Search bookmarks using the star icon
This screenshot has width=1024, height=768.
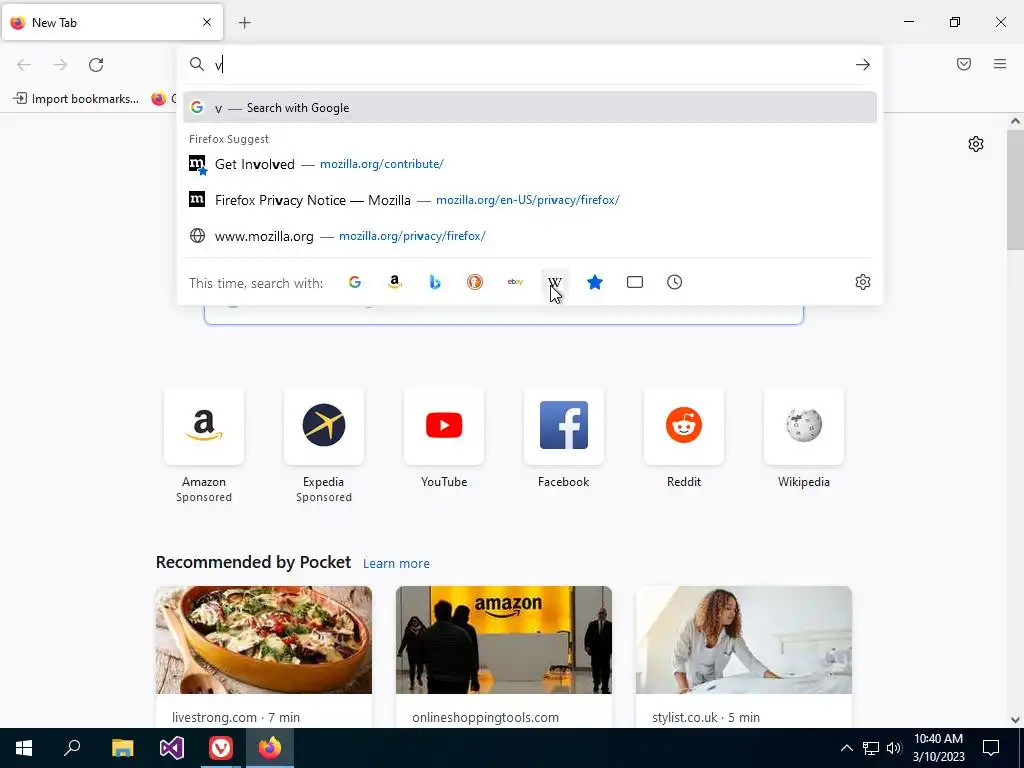(595, 282)
